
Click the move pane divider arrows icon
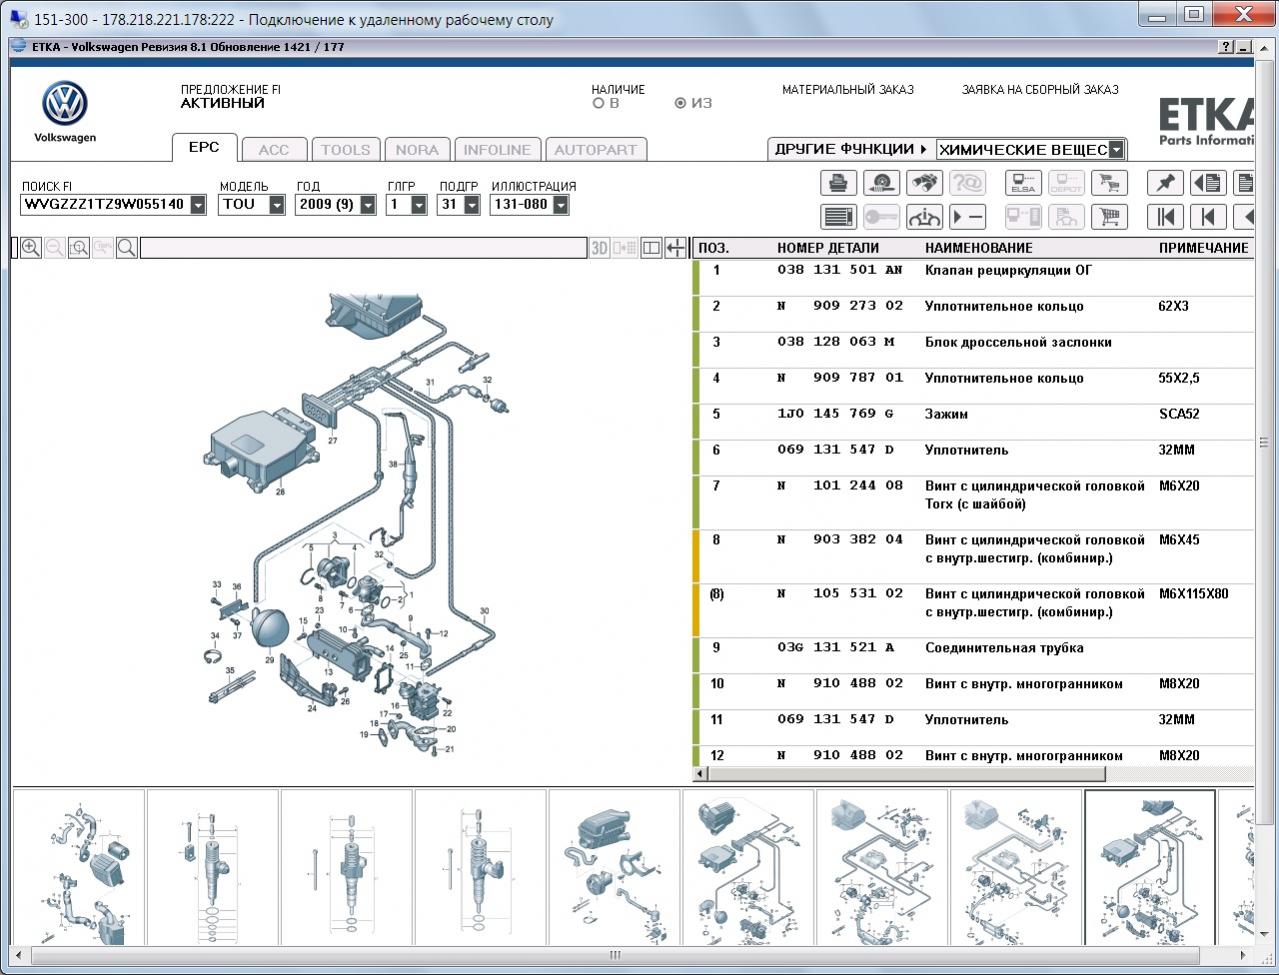tap(676, 248)
